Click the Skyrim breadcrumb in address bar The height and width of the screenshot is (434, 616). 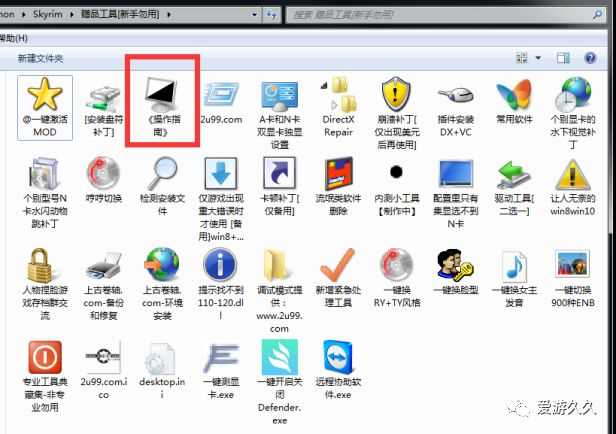tap(48, 15)
